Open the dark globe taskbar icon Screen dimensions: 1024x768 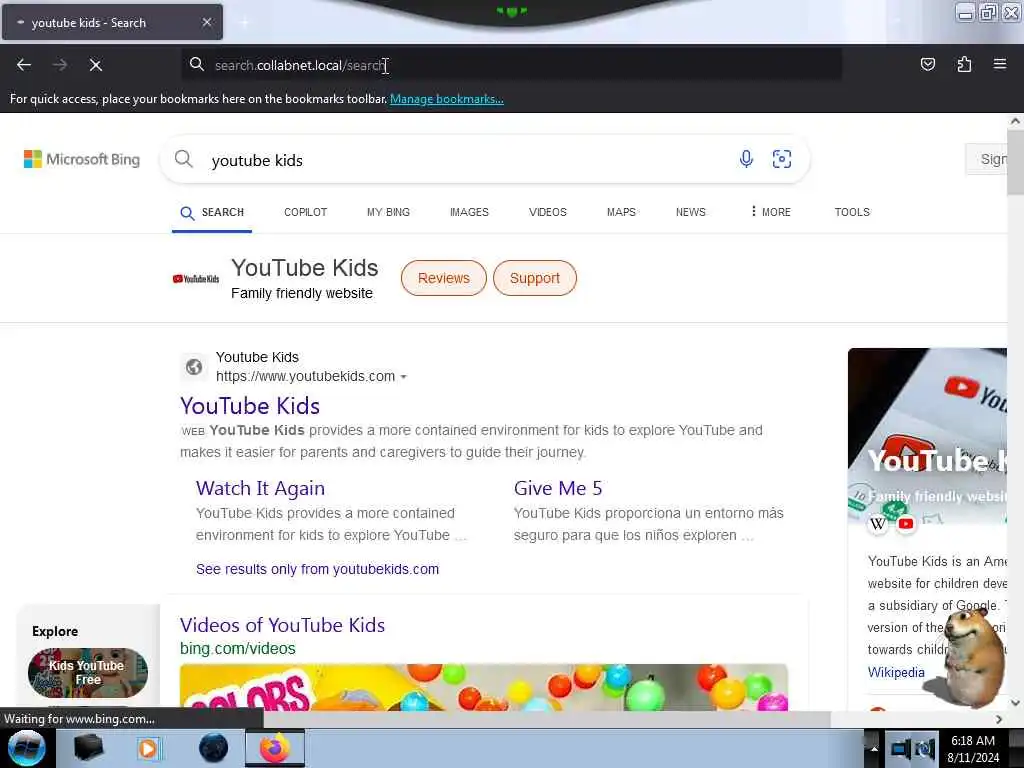tap(213, 748)
